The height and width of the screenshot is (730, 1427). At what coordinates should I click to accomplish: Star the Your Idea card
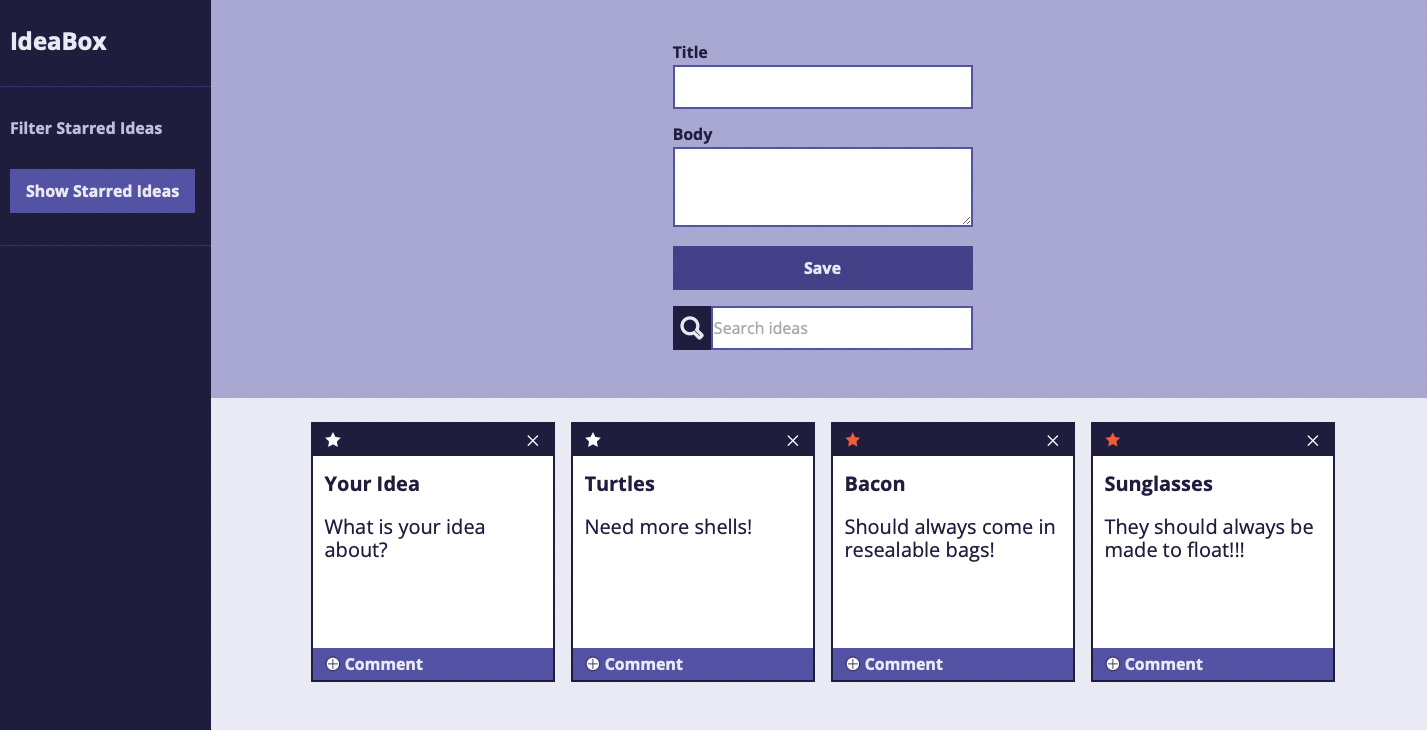point(332,440)
